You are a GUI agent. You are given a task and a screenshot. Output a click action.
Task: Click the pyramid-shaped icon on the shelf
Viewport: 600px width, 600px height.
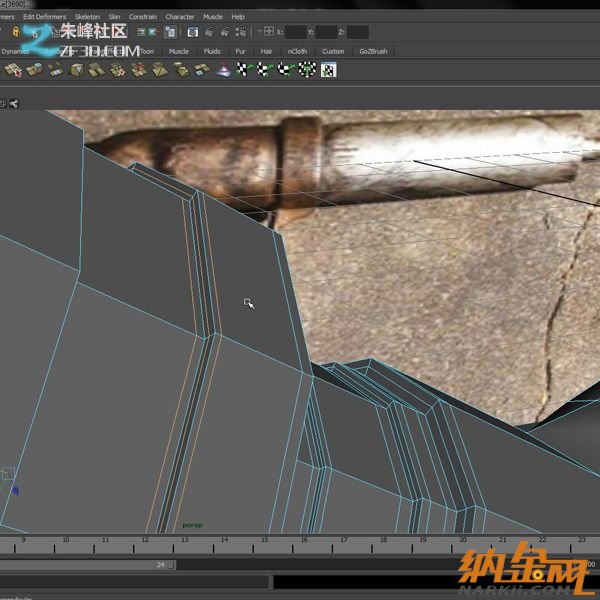pyautogui.click(x=225, y=70)
